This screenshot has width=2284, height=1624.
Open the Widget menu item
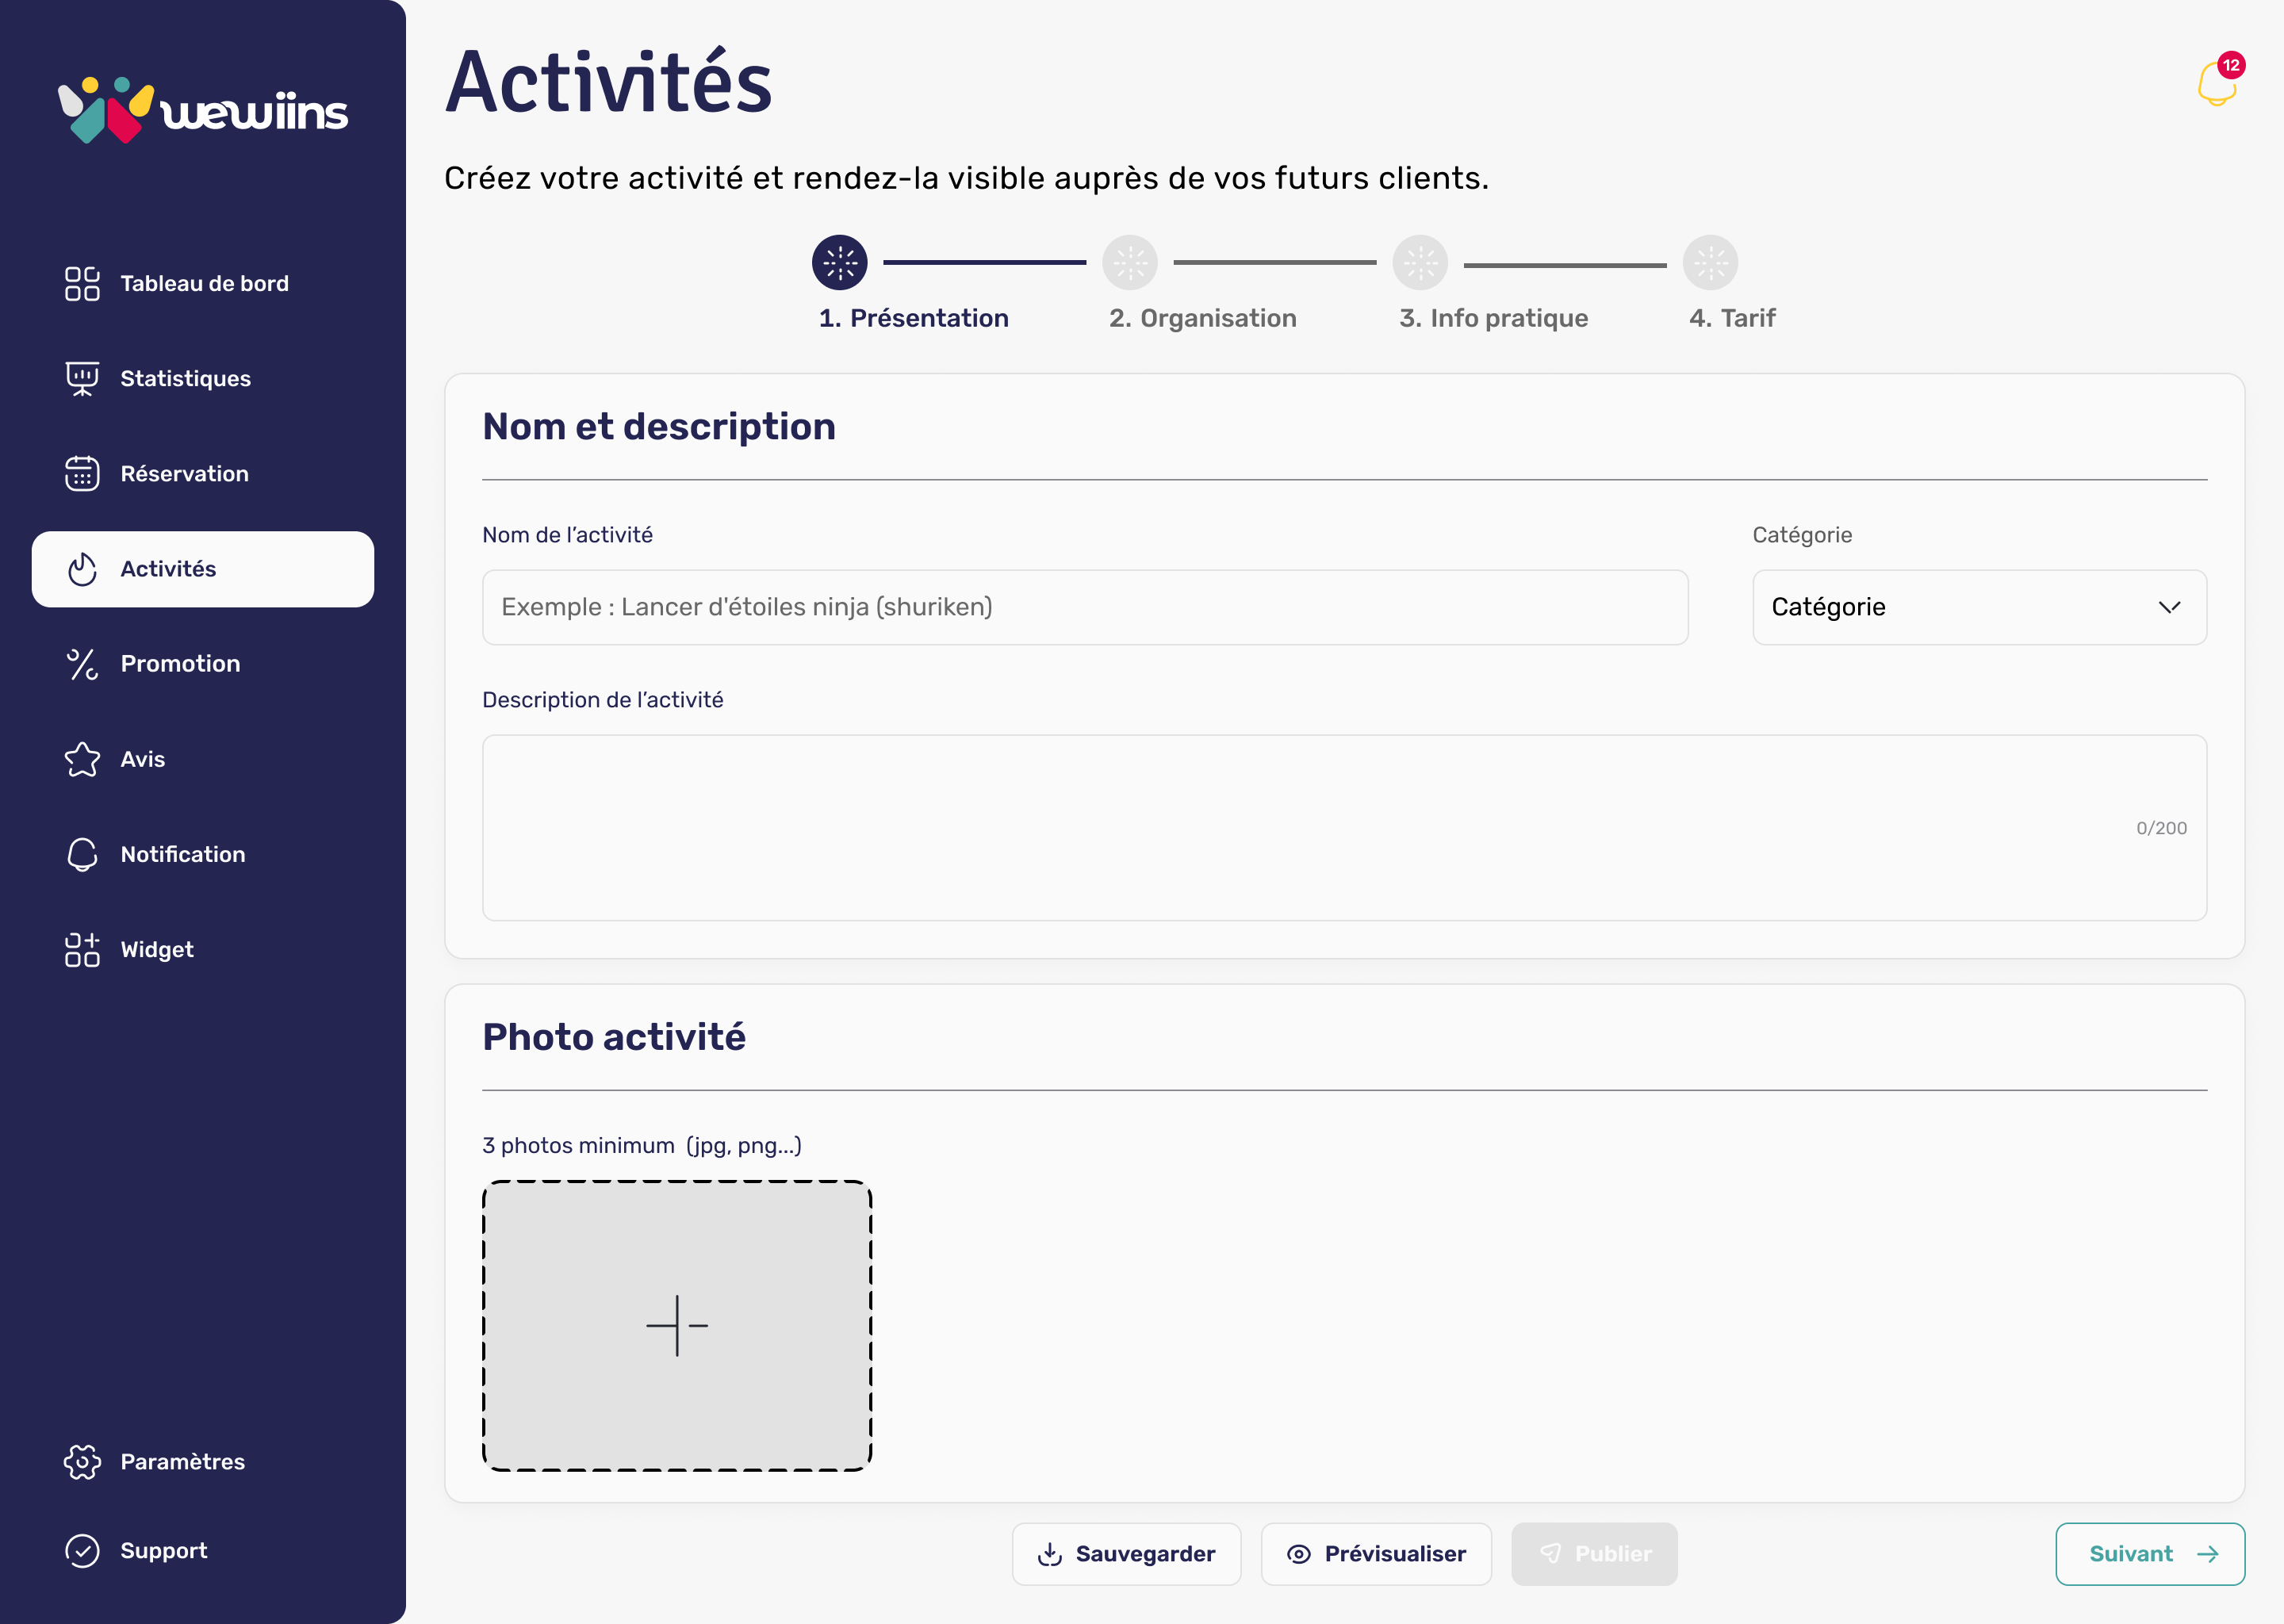click(x=203, y=950)
